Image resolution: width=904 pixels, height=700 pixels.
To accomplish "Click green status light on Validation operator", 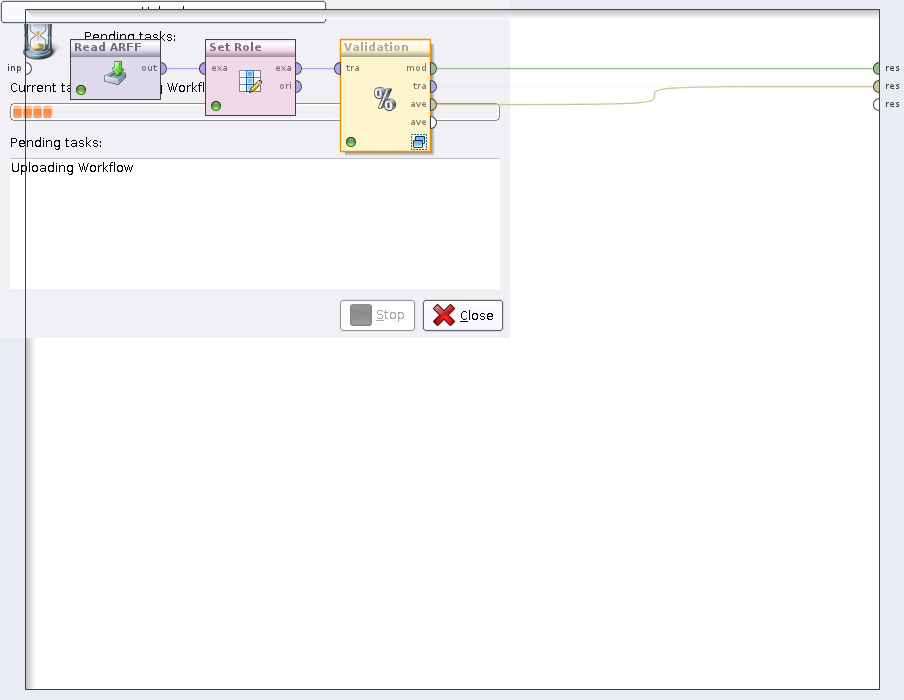I will pyautogui.click(x=351, y=142).
